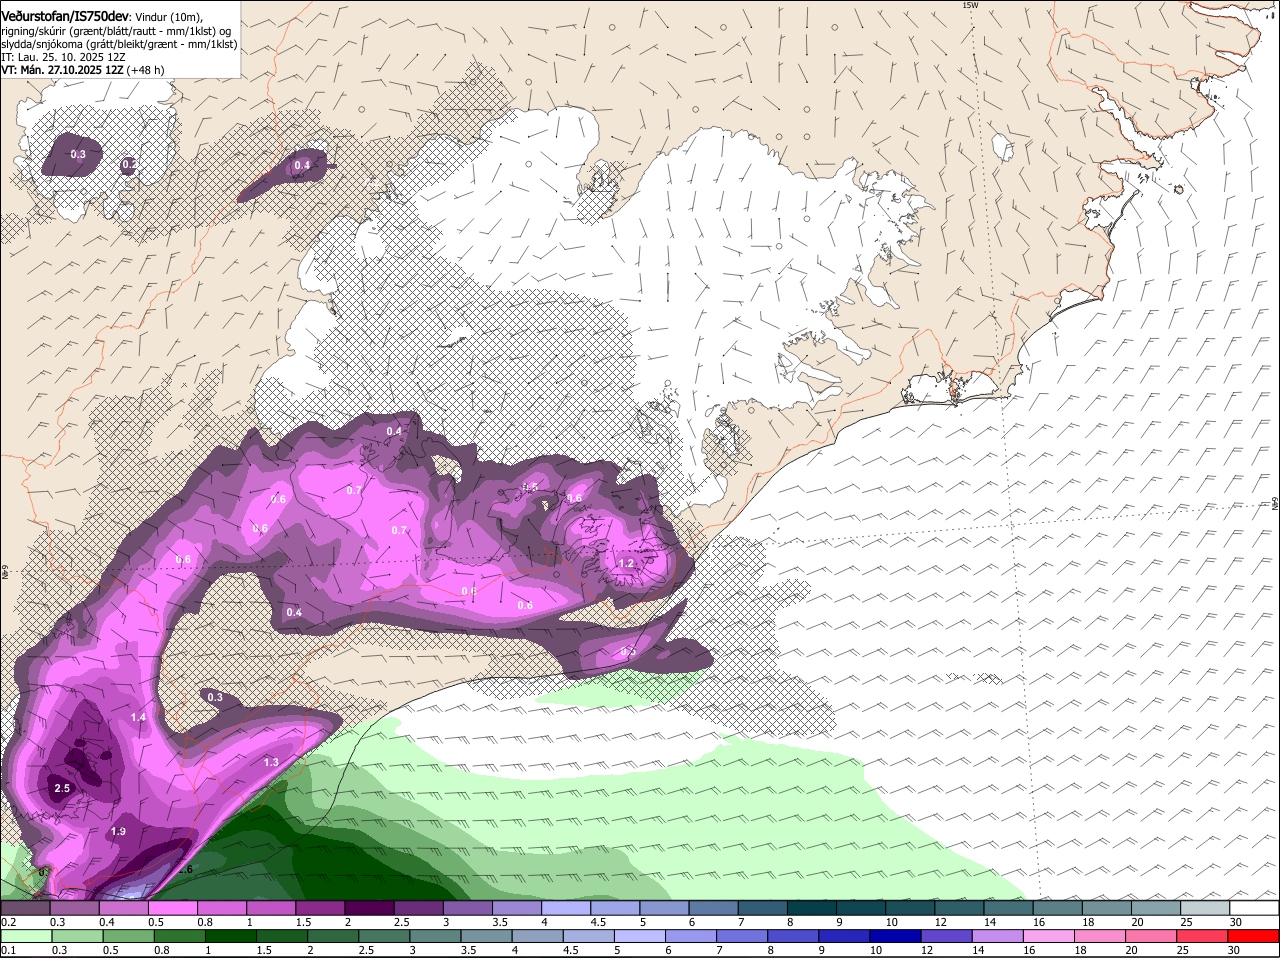This screenshot has height=958, width=1280.
Task: Click the 1.2 snowfall value on the map
Action: coord(627,564)
